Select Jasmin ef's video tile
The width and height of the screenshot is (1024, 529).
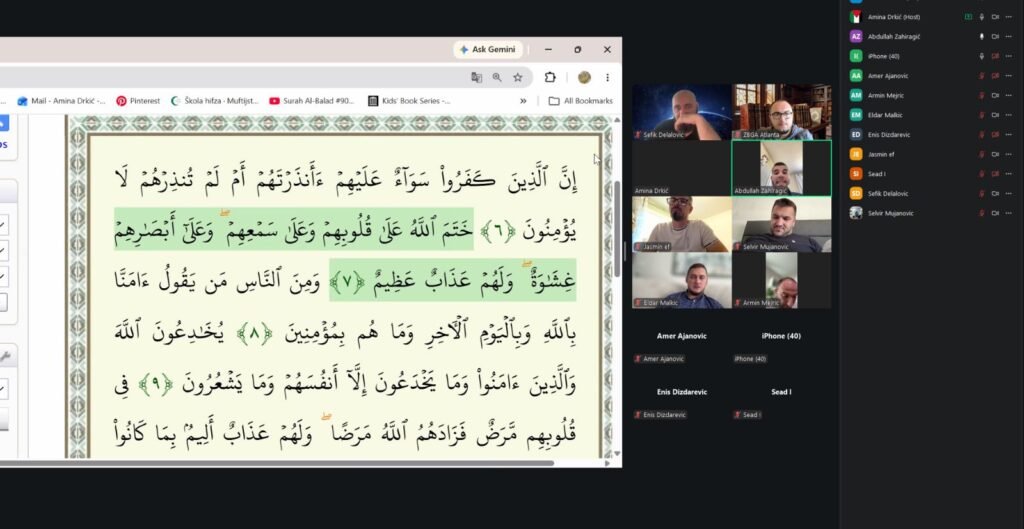click(682, 225)
